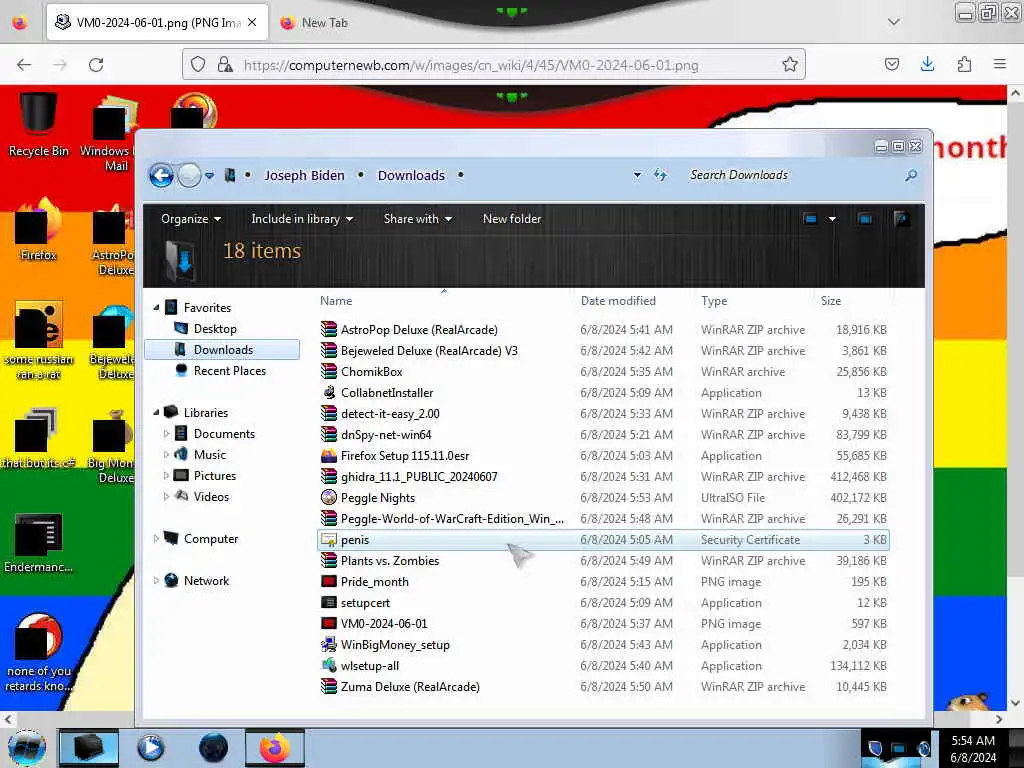This screenshot has height=768, width=1024.
Task: Click the Explorer address refresh icon
Action: [x=660, y=175]
